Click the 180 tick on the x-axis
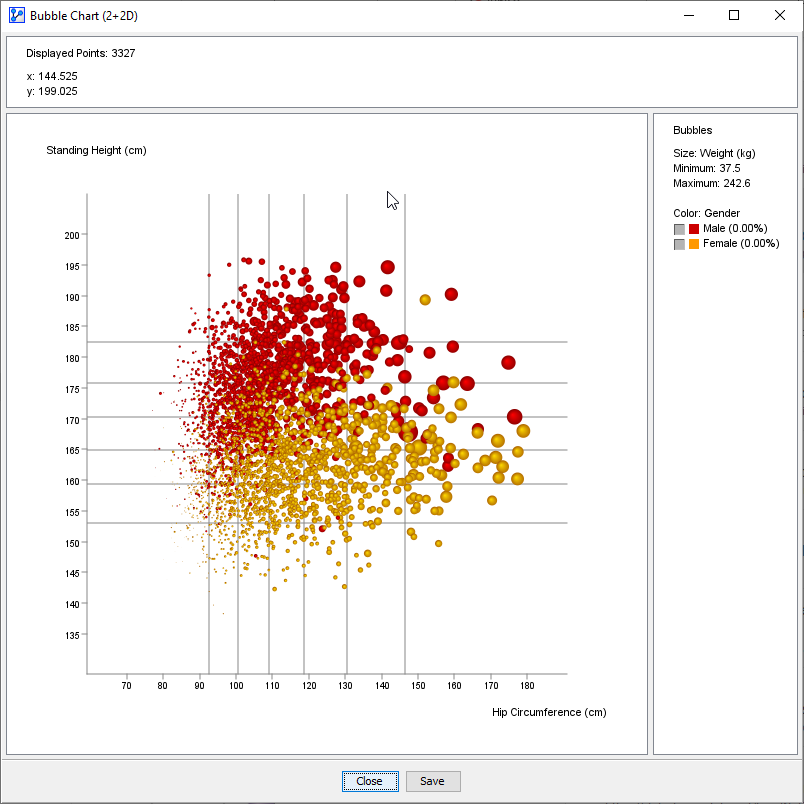 [527, 686]
